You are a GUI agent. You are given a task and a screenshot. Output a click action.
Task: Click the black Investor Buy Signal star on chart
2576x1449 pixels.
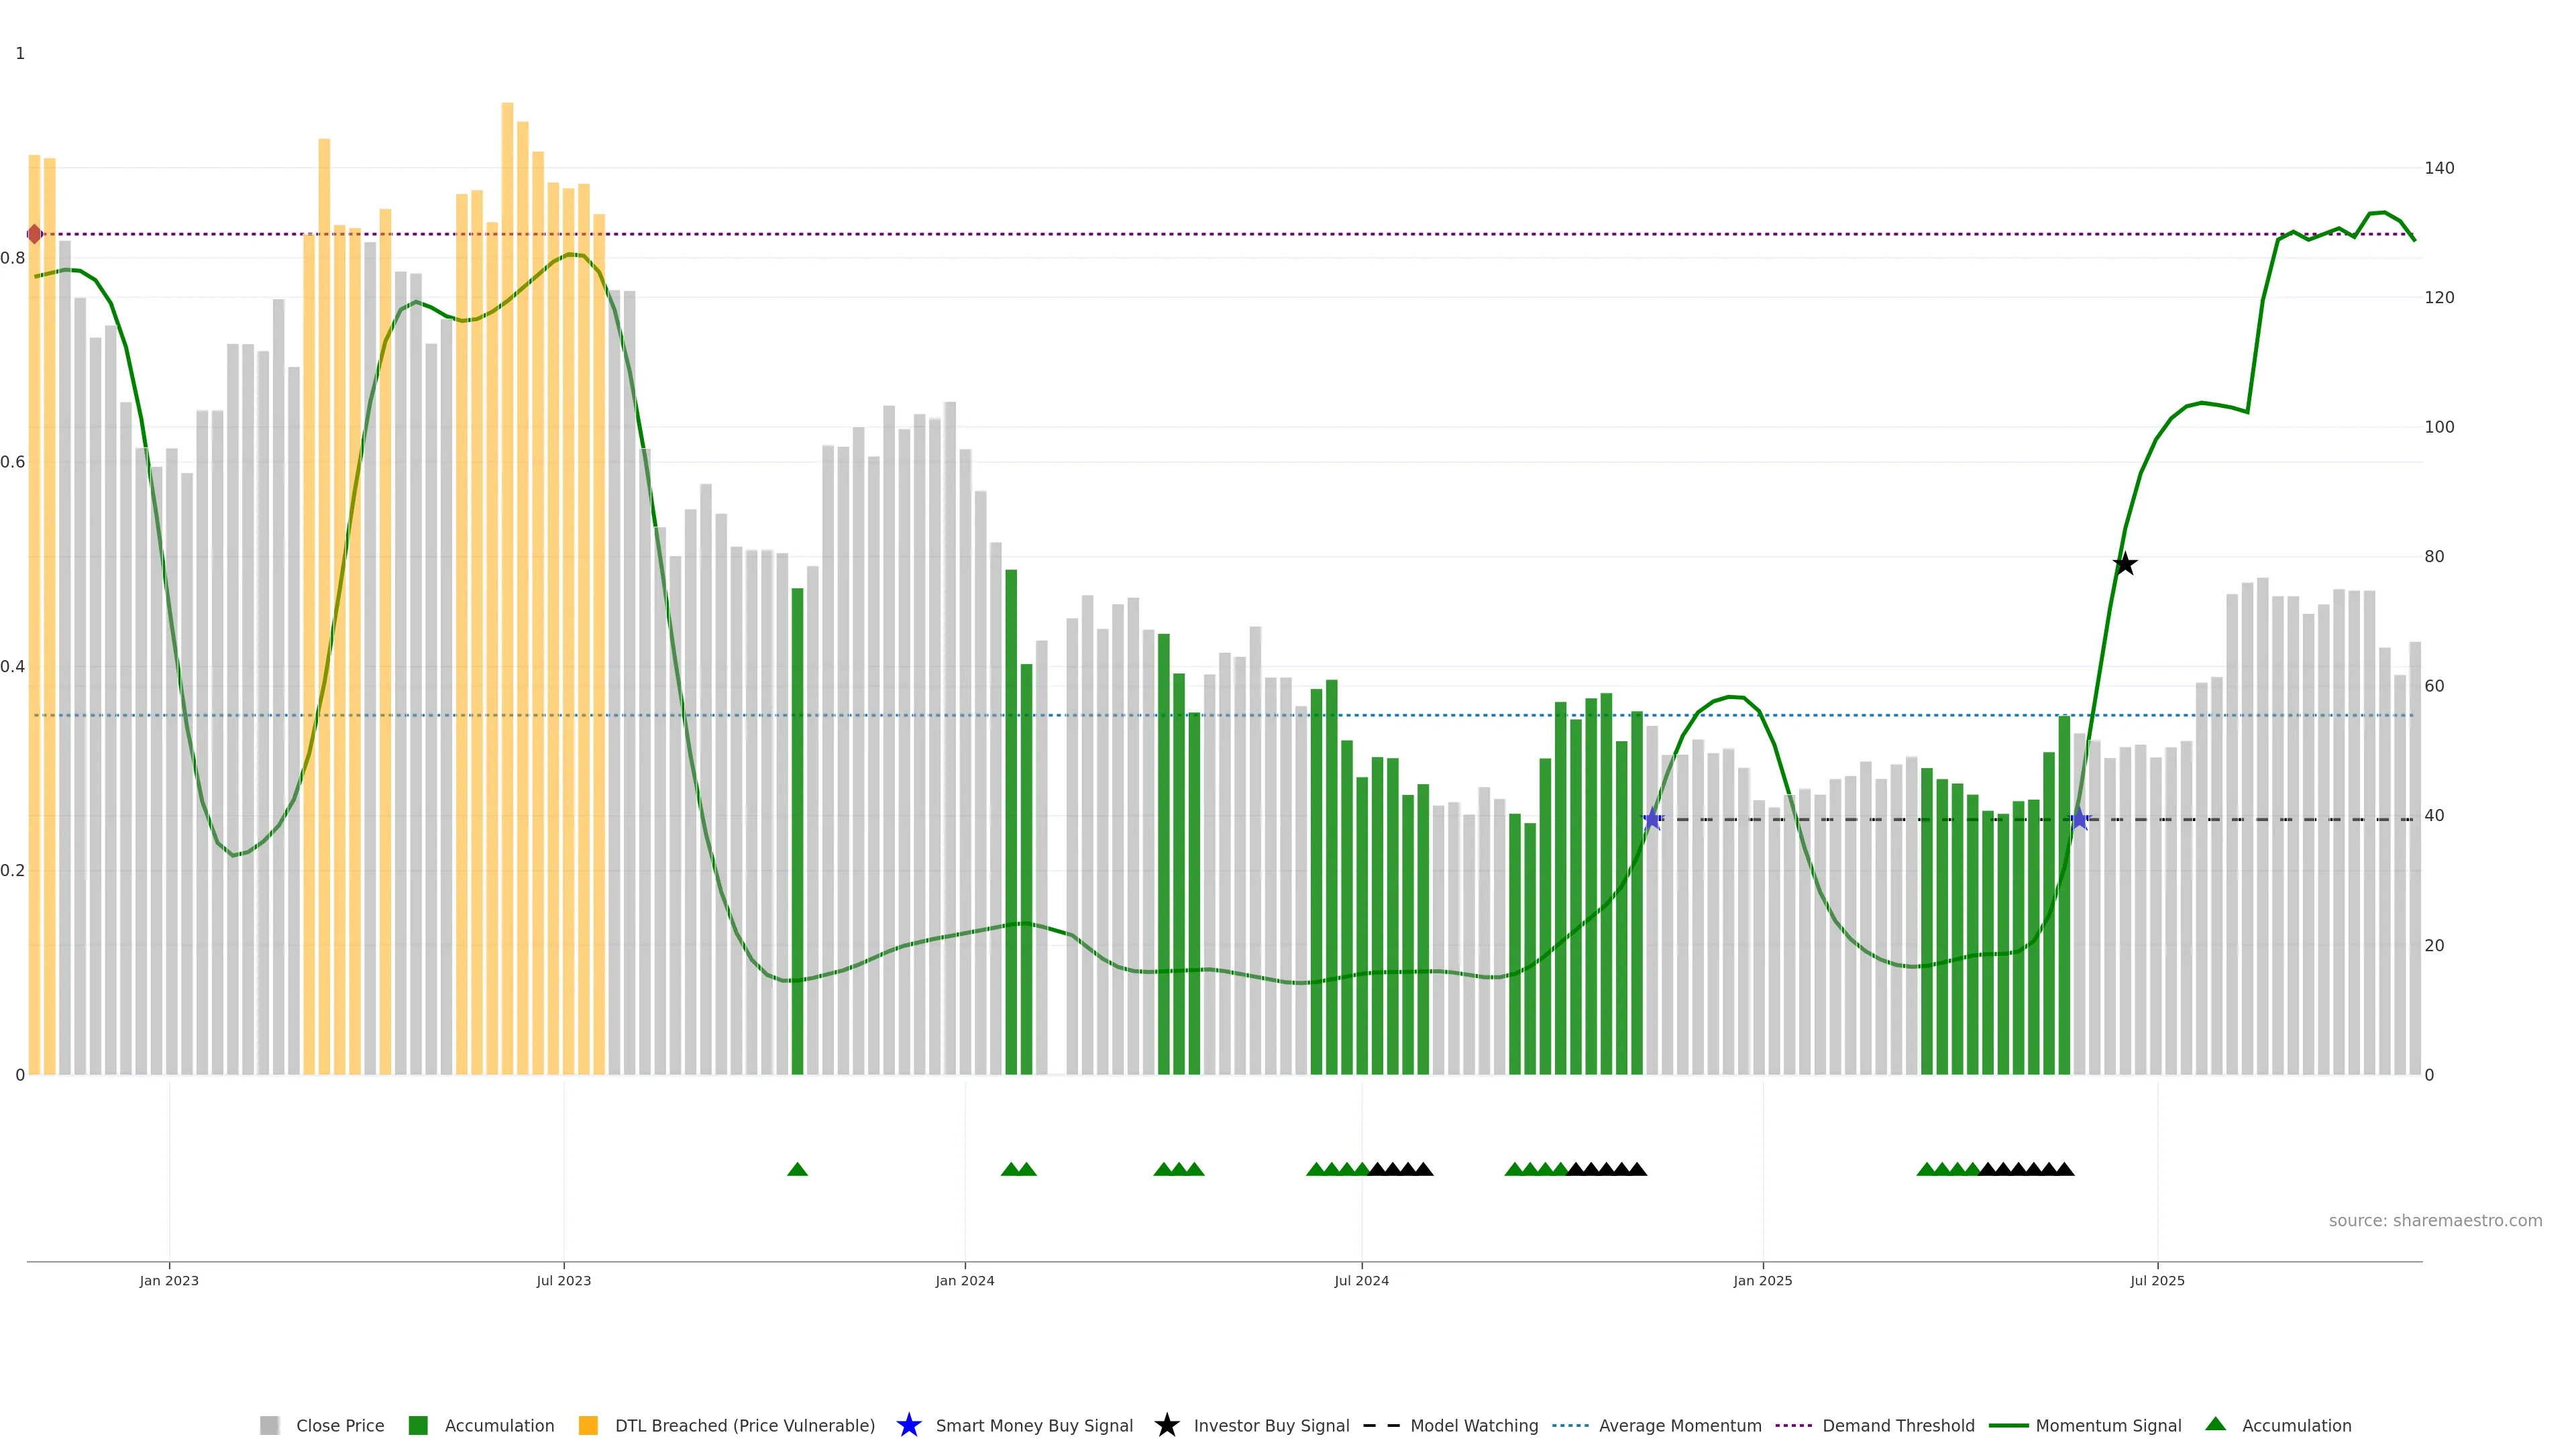point(2125,565)
